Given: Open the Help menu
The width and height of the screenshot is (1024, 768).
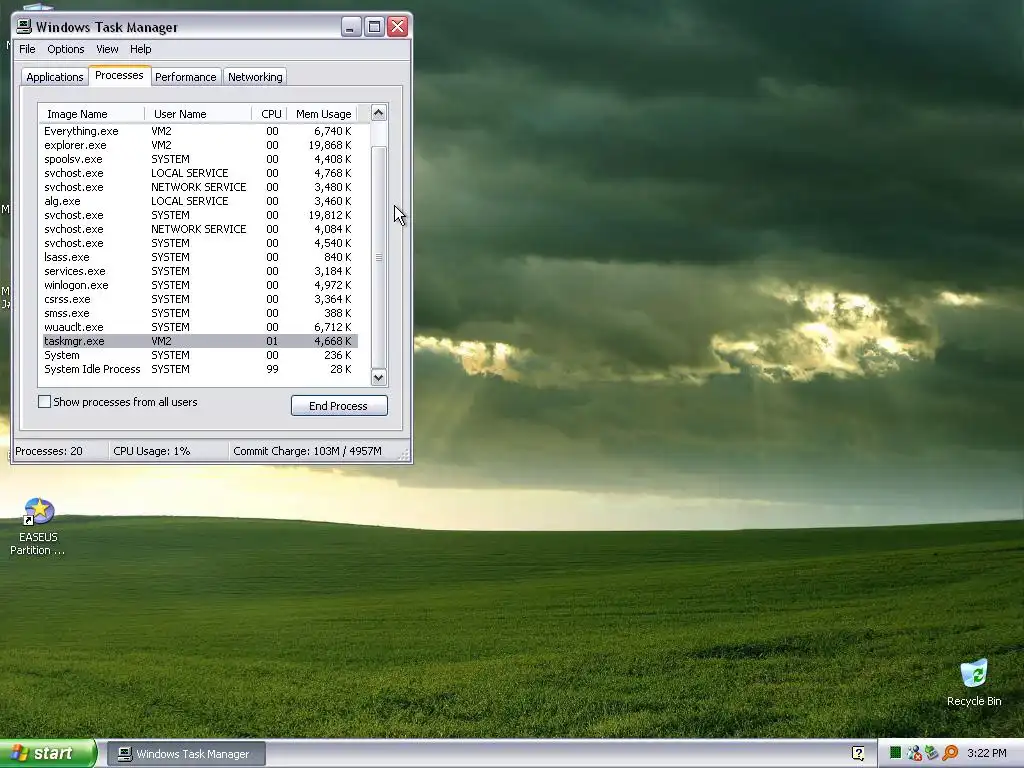Looking at the screenshot, I should coord(140,49).
